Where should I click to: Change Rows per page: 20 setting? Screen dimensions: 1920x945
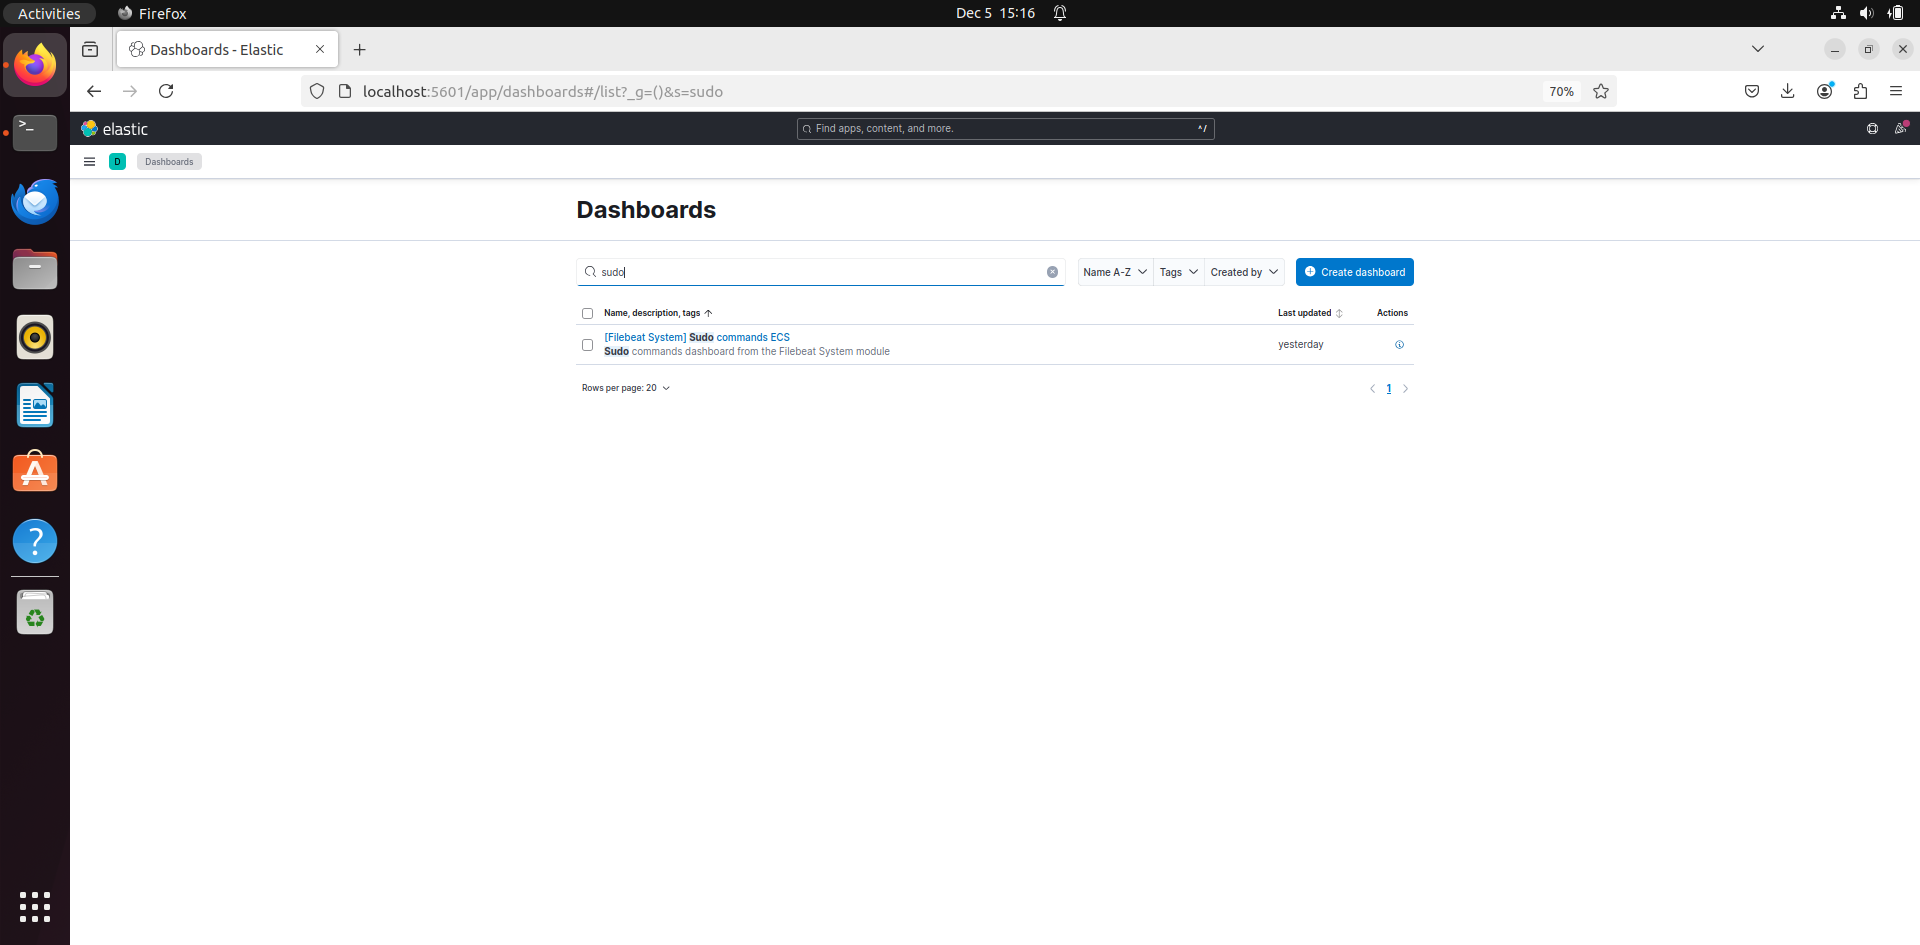click(626, 388)
